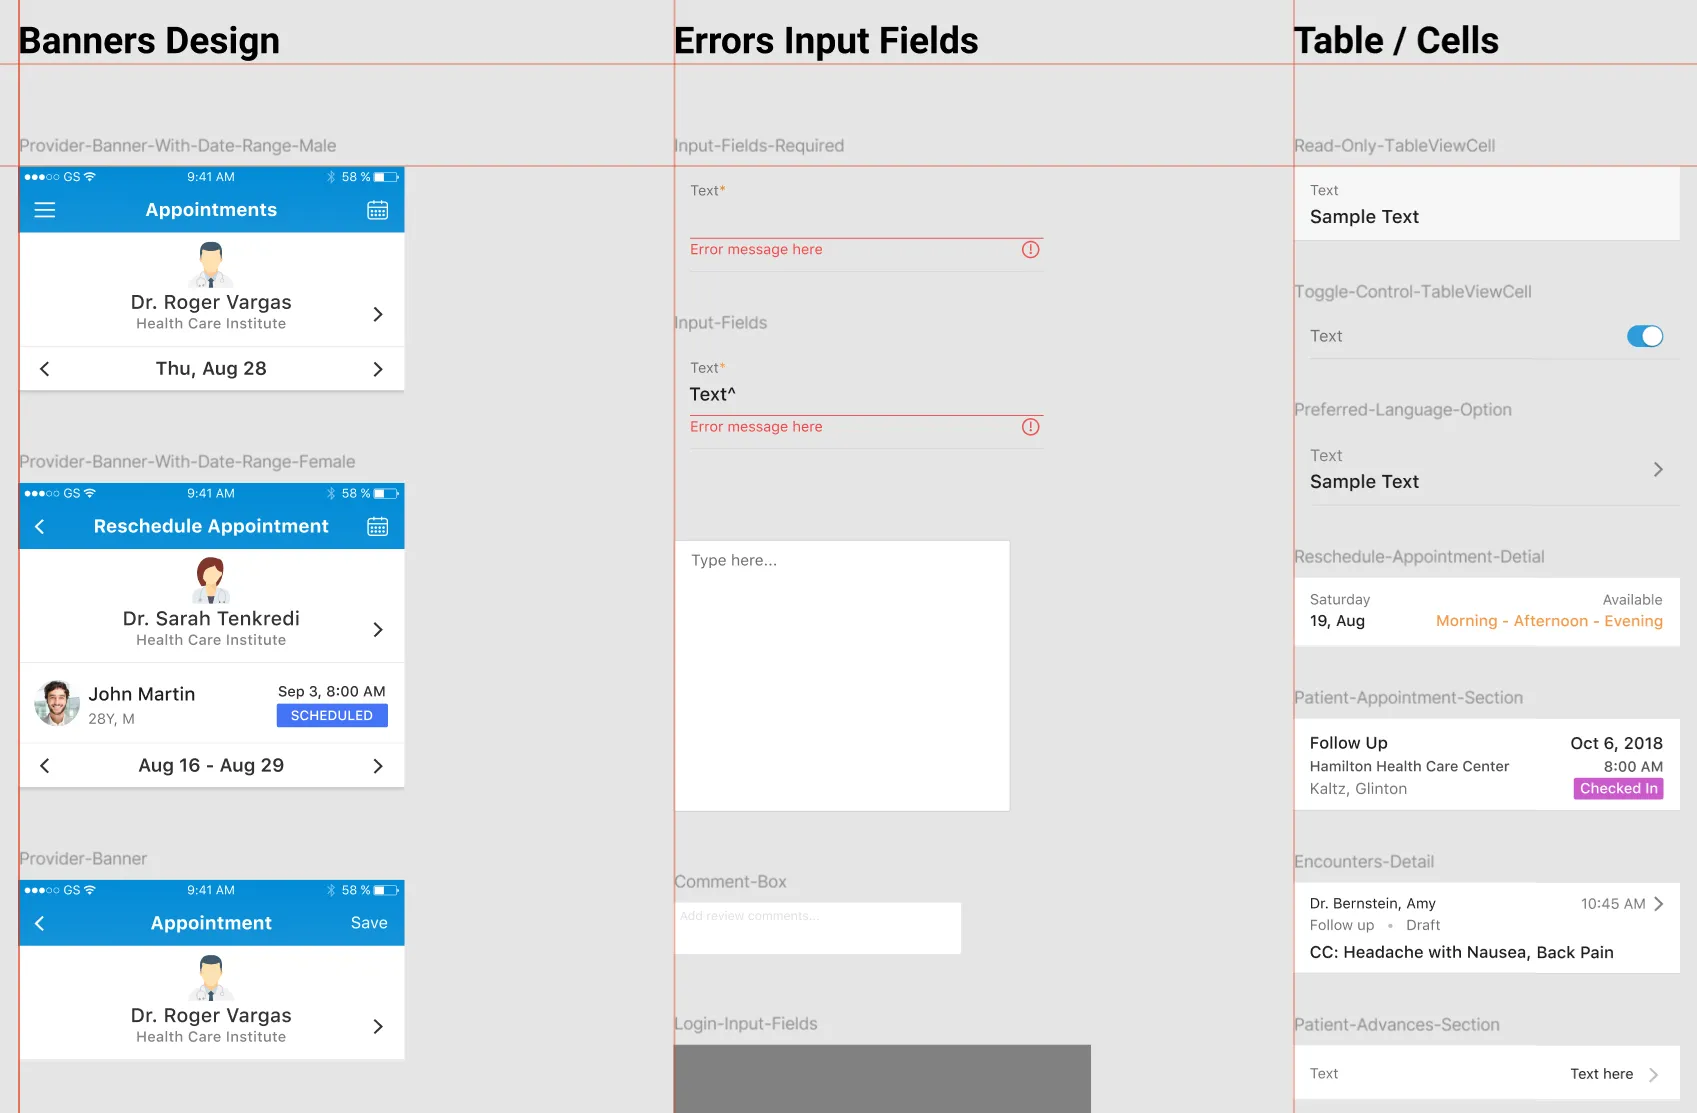1697x1113 pixels.
Task: Open Encounters-Detail chevron next to 10:45 AM
Action: pyautogui.click(x=1659, y=904)
